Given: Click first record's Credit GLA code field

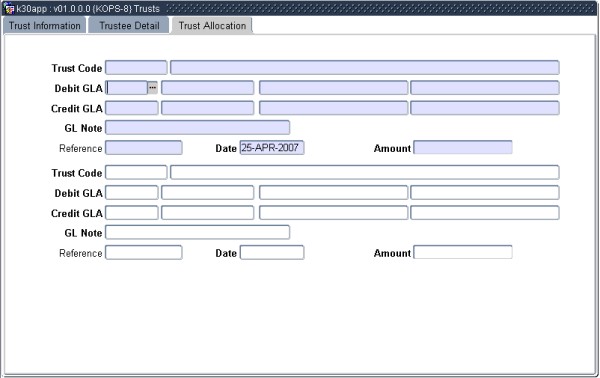Looking at the screenshot, I should point(132,108).
